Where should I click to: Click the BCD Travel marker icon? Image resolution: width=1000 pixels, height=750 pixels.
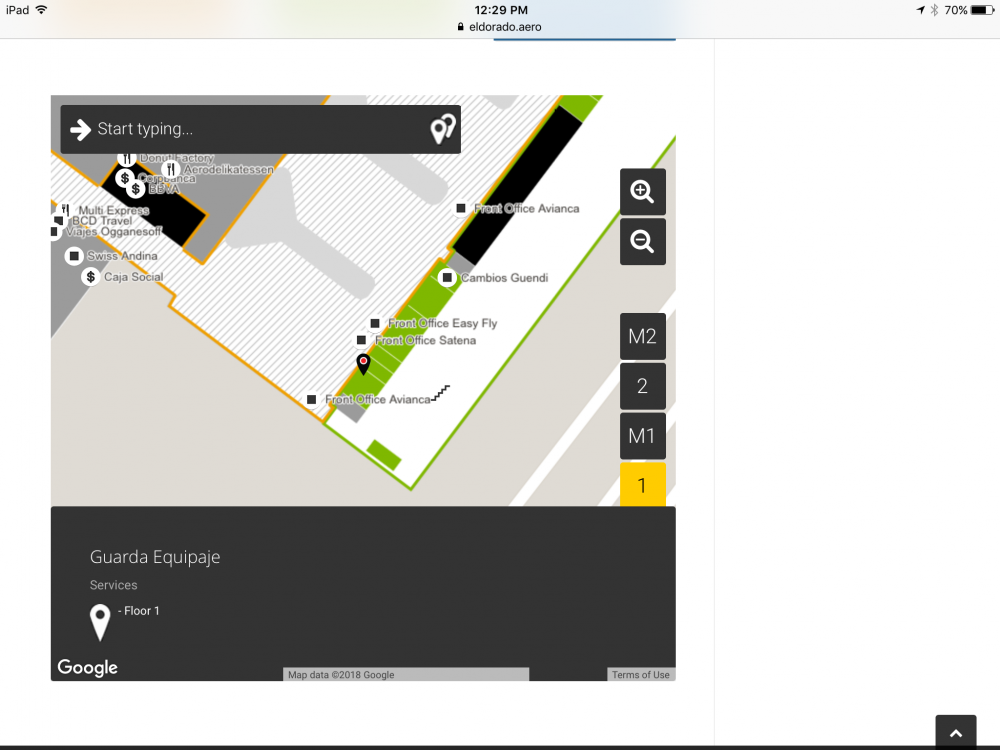tap(59, 221)
